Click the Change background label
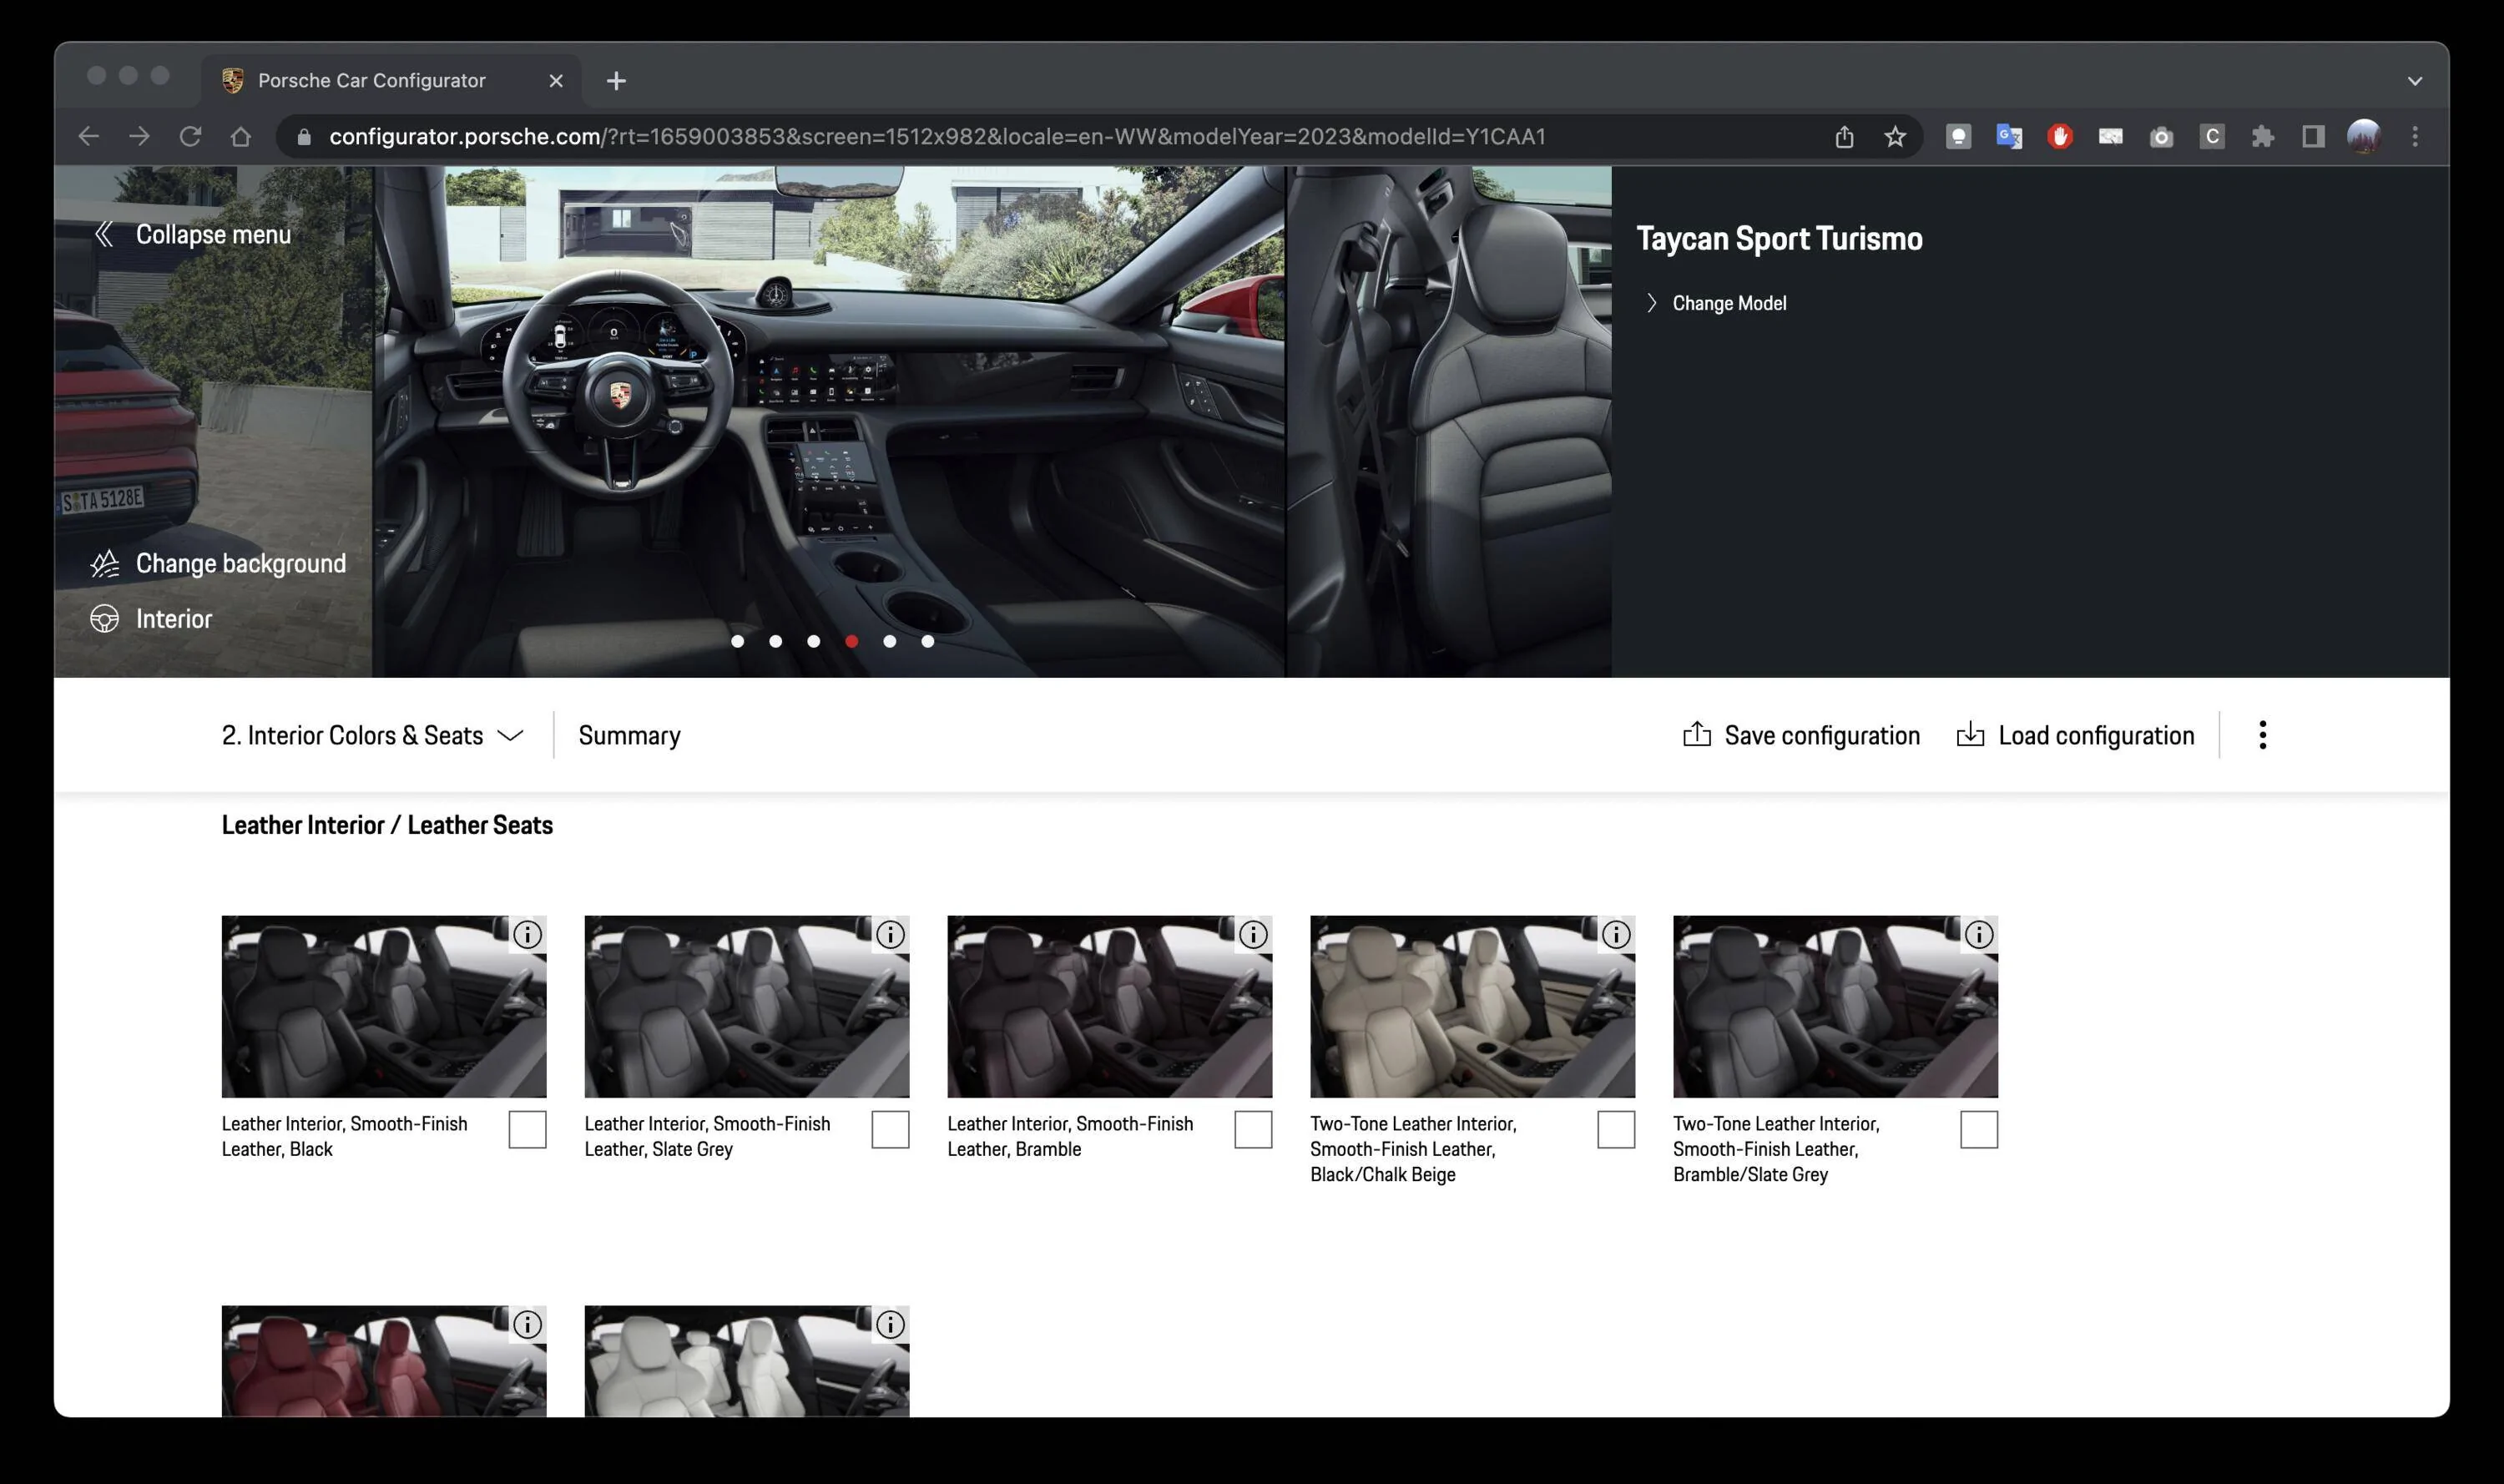The height and width of the screenshot is (1484, 2504). pos(241,564)
